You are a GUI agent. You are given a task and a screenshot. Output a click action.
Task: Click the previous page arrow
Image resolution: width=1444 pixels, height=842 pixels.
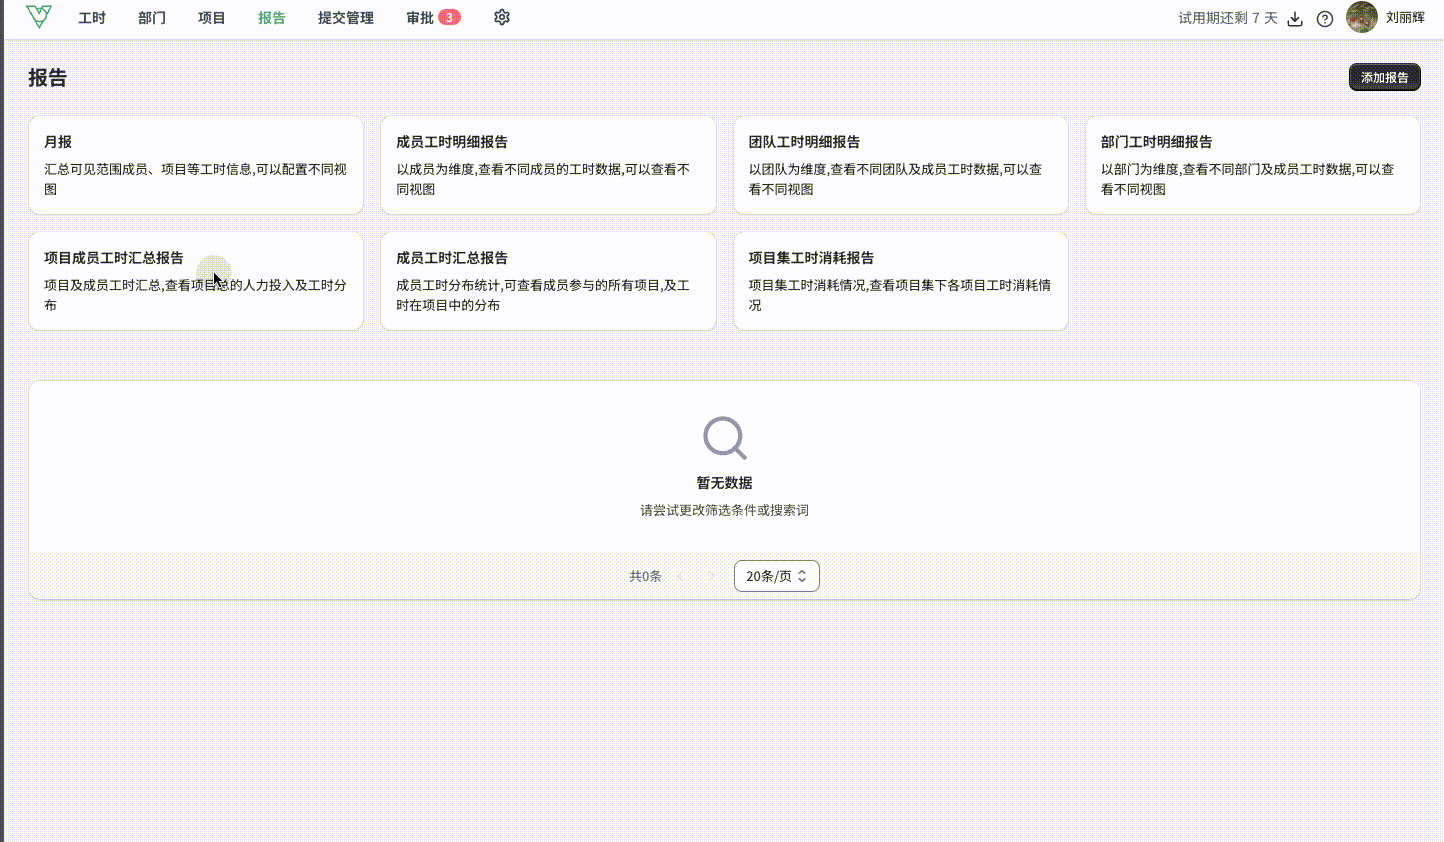tap(681, 576)
